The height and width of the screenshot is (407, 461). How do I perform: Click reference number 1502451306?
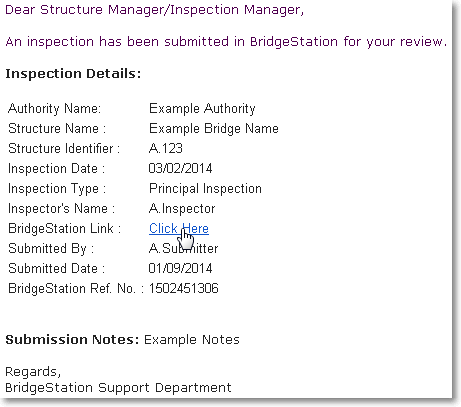tap(184, 288)
